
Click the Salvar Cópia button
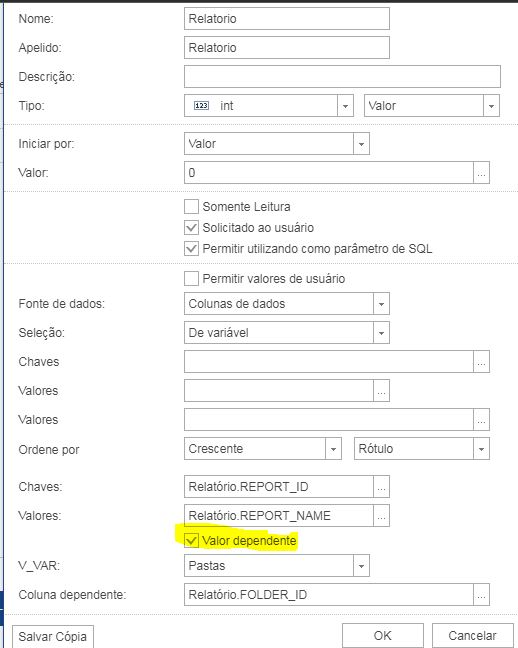point(53,637)
